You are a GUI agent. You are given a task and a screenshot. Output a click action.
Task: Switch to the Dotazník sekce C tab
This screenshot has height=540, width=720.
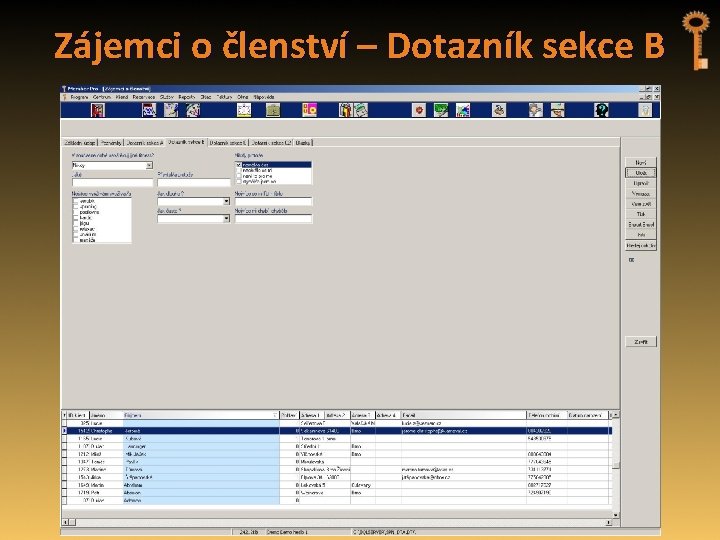click(x=228, y=143)
